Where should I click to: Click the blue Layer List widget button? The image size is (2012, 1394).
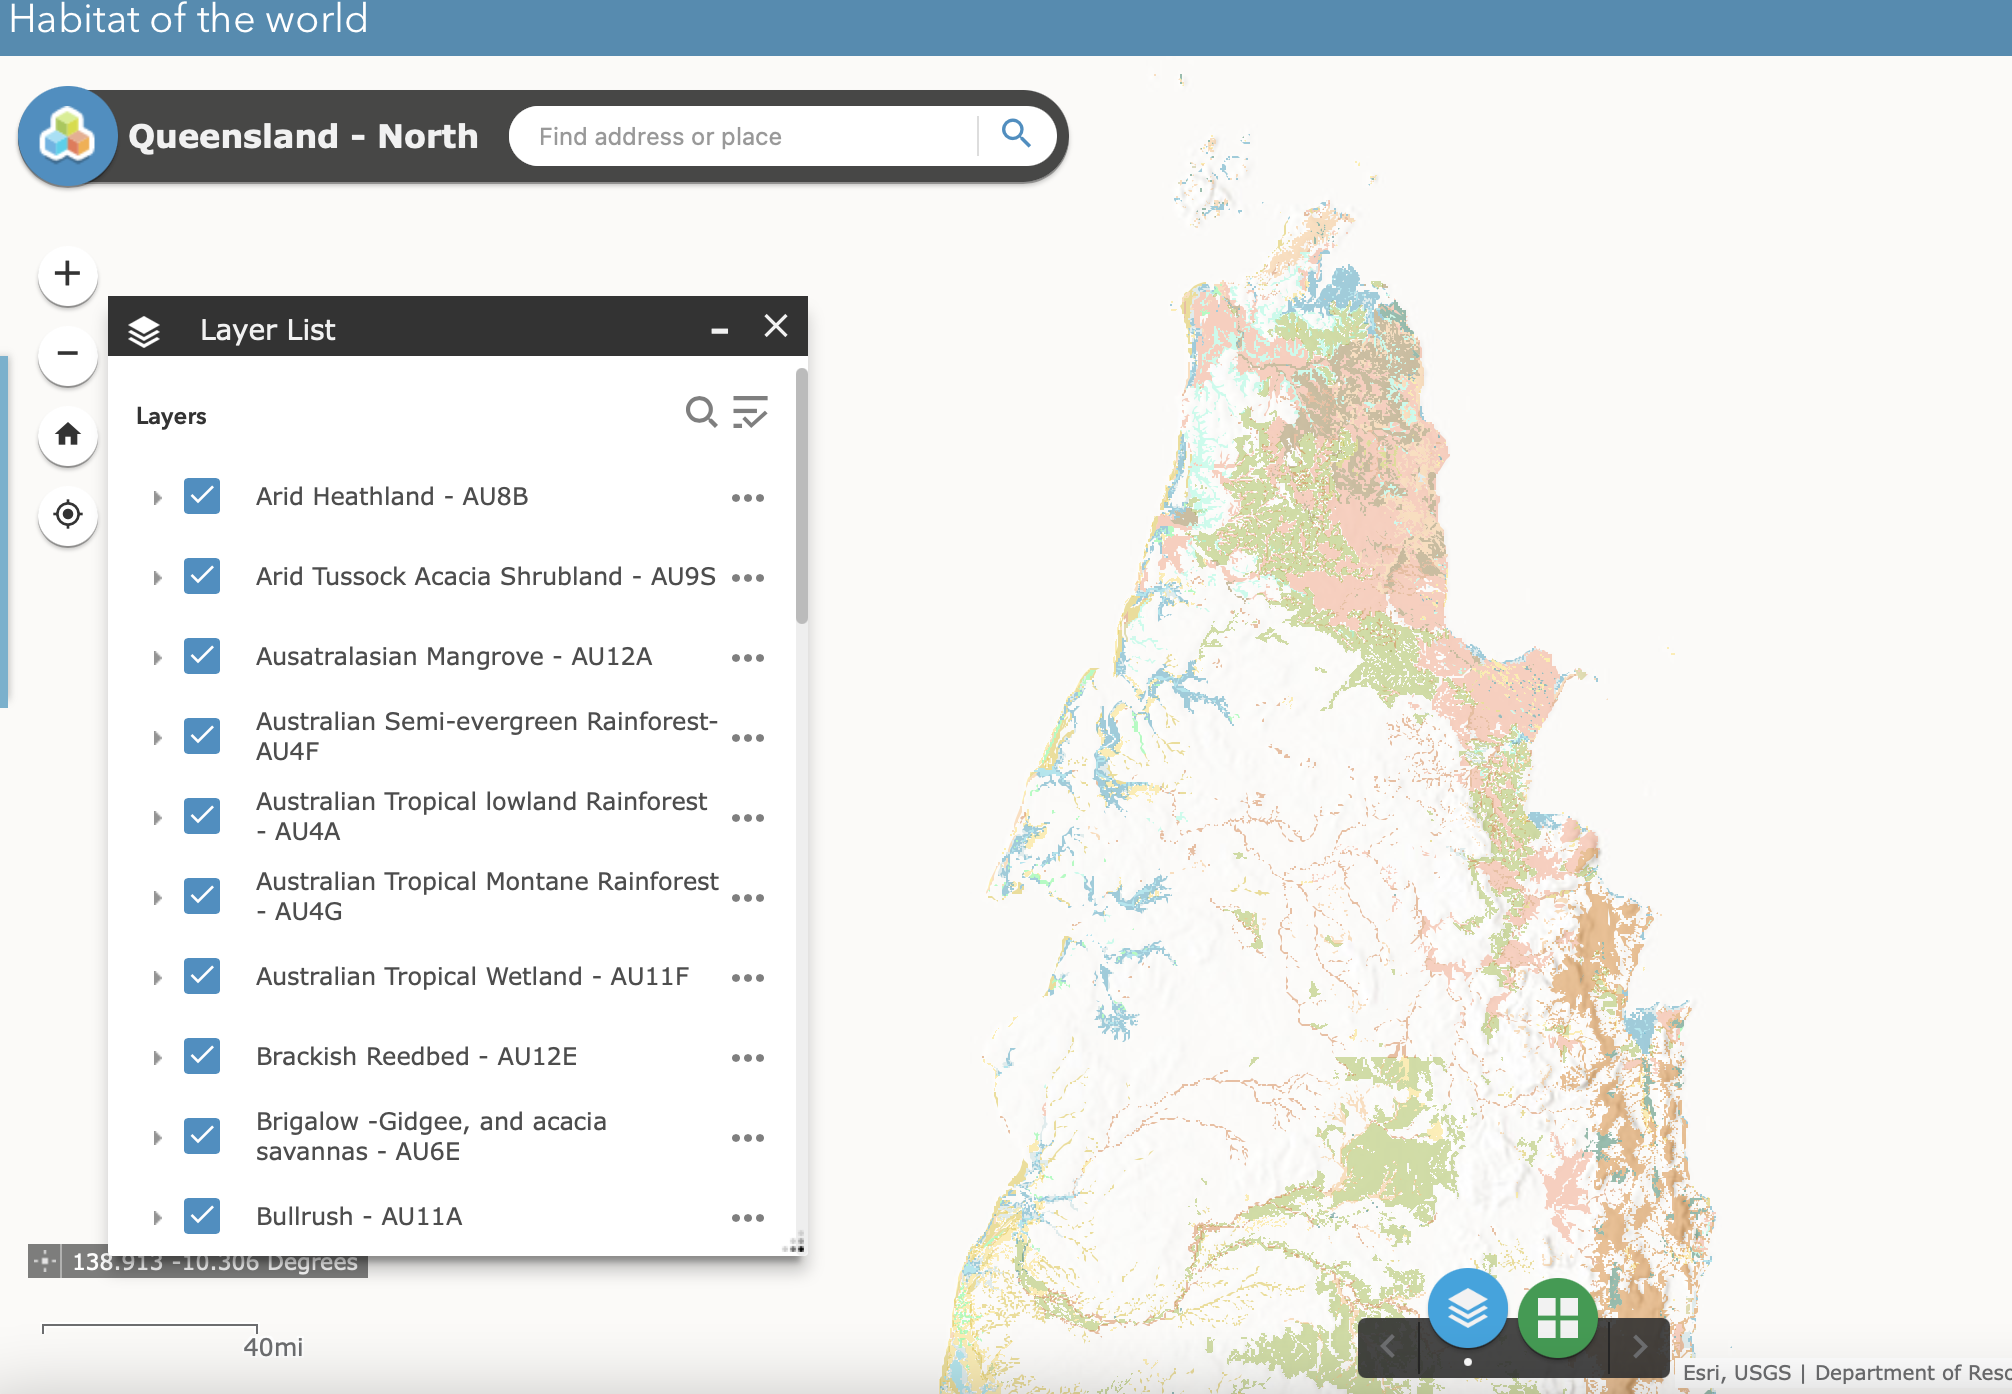click(1467, 1309)
